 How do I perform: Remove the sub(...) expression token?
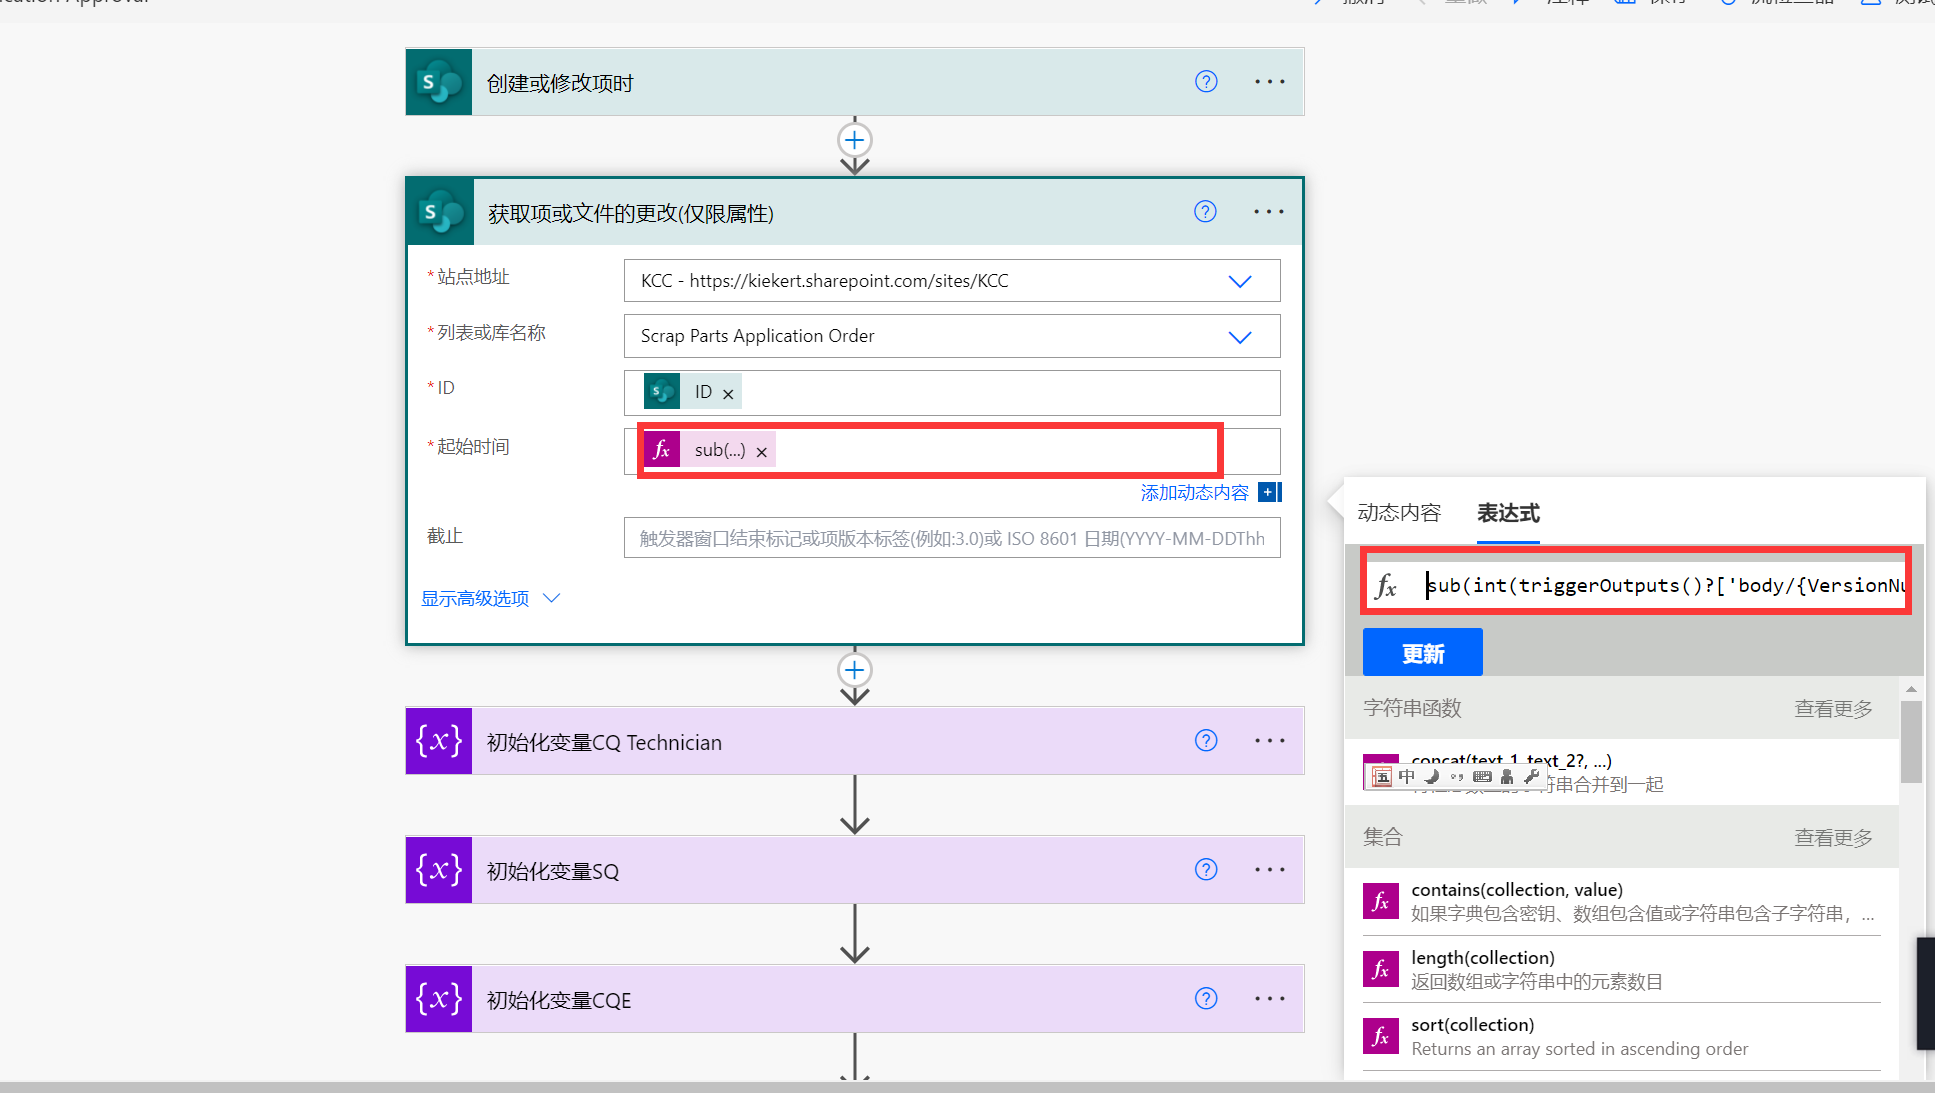tap(762, 452)
